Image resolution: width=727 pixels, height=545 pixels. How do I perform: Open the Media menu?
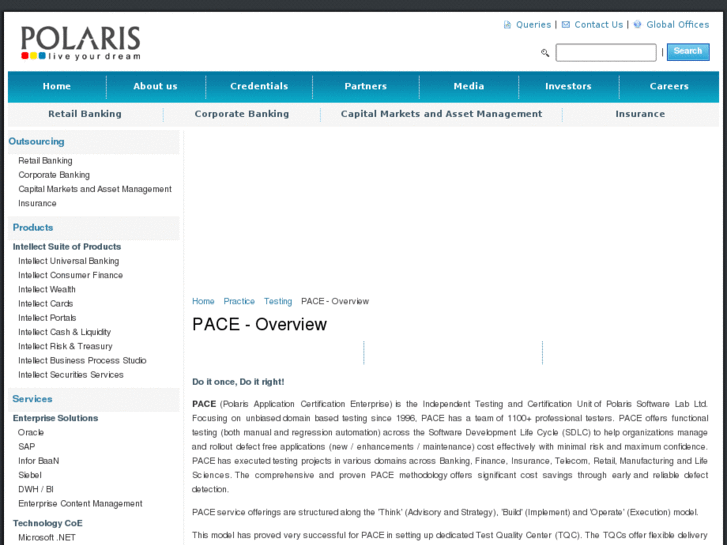[x=469, y=86]
